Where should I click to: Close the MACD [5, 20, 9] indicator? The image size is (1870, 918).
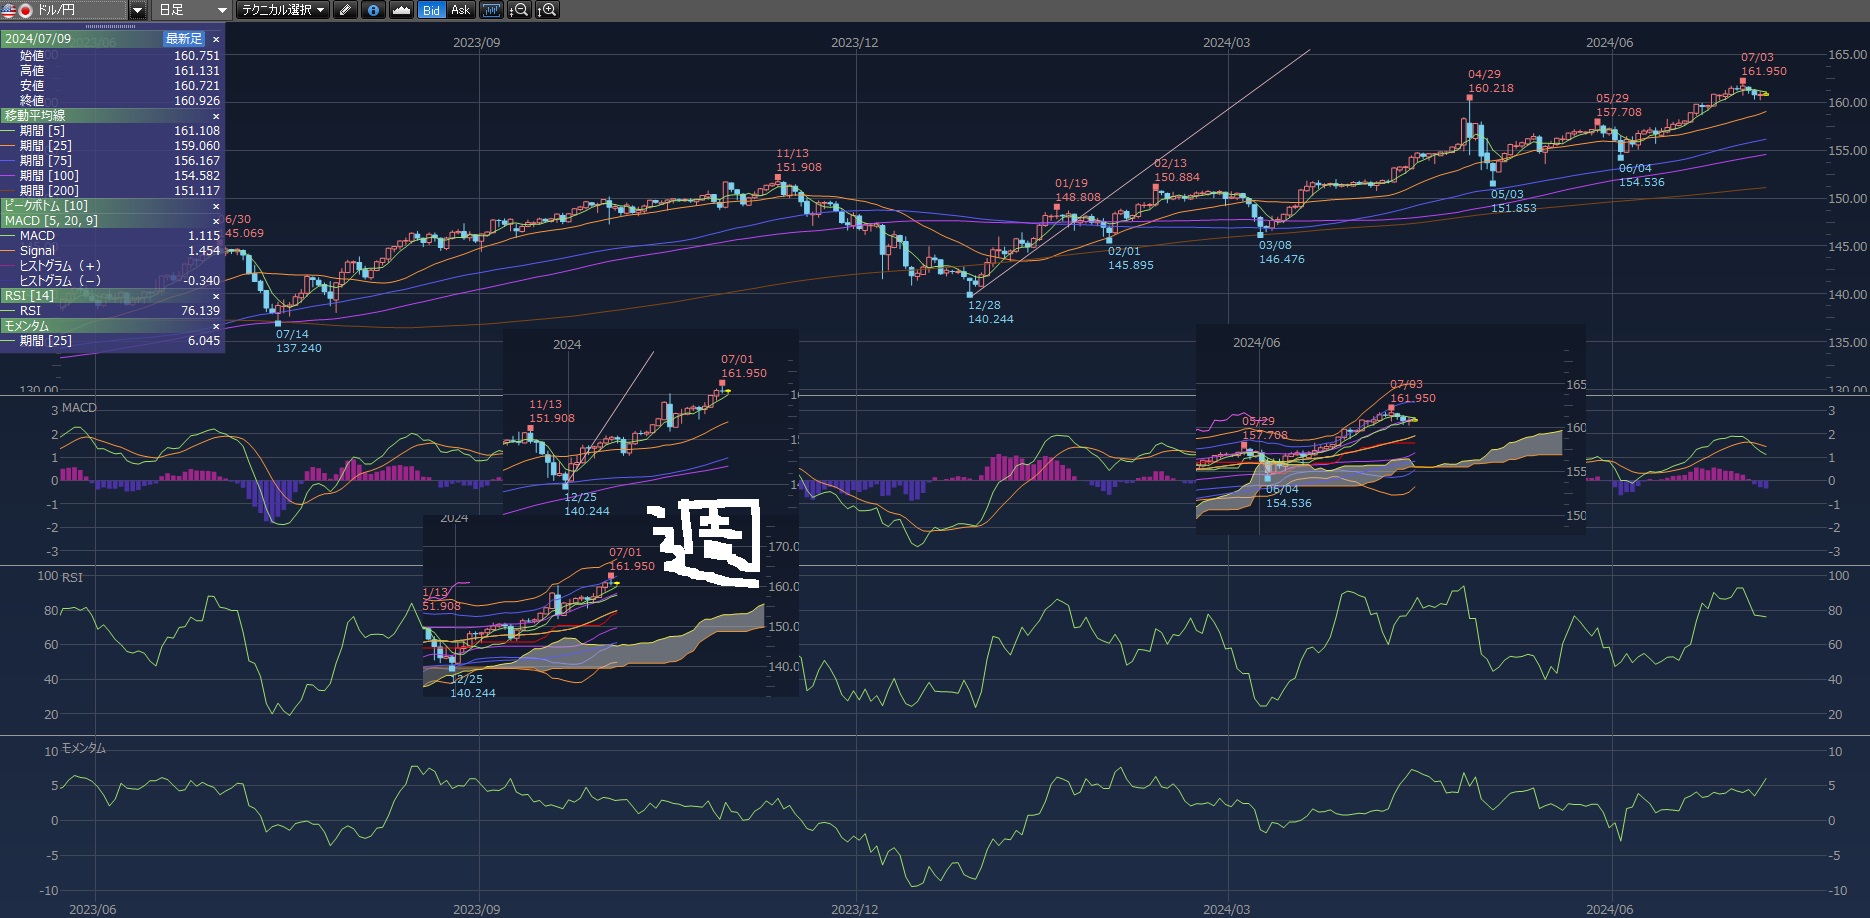coord(216,221)
